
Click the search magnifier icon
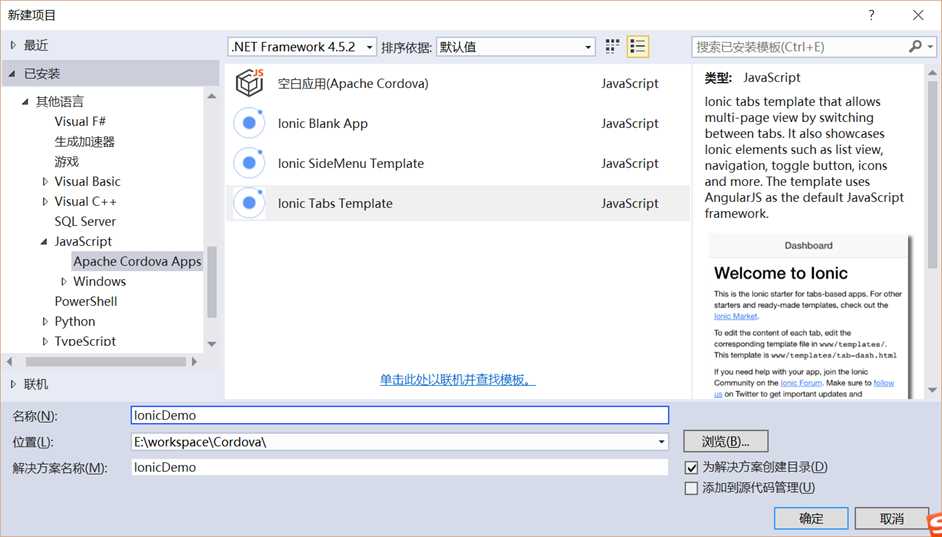coord(914,46)
